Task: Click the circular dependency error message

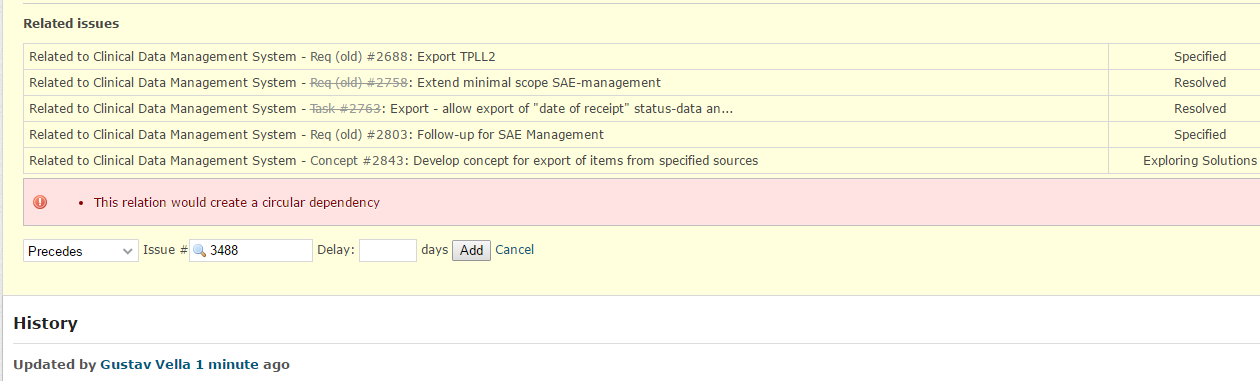Action: (x=236, y=203)
